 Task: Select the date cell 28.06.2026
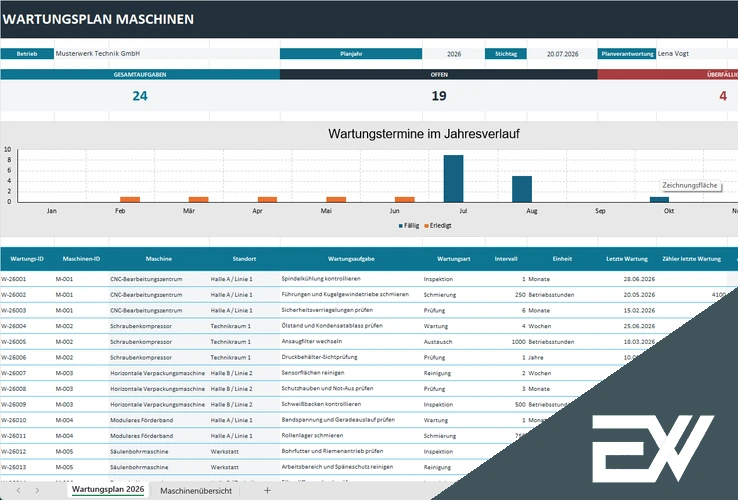point(627,279)
